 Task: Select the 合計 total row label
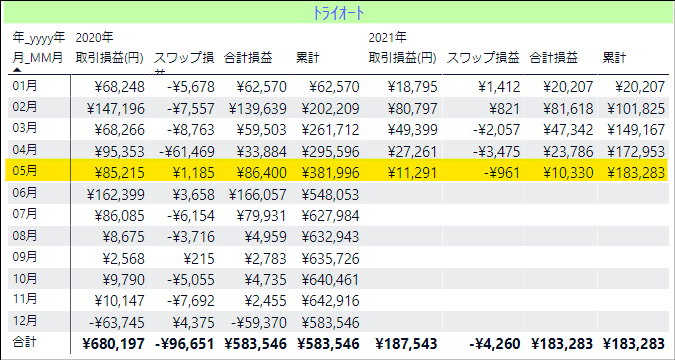(25, 342)
